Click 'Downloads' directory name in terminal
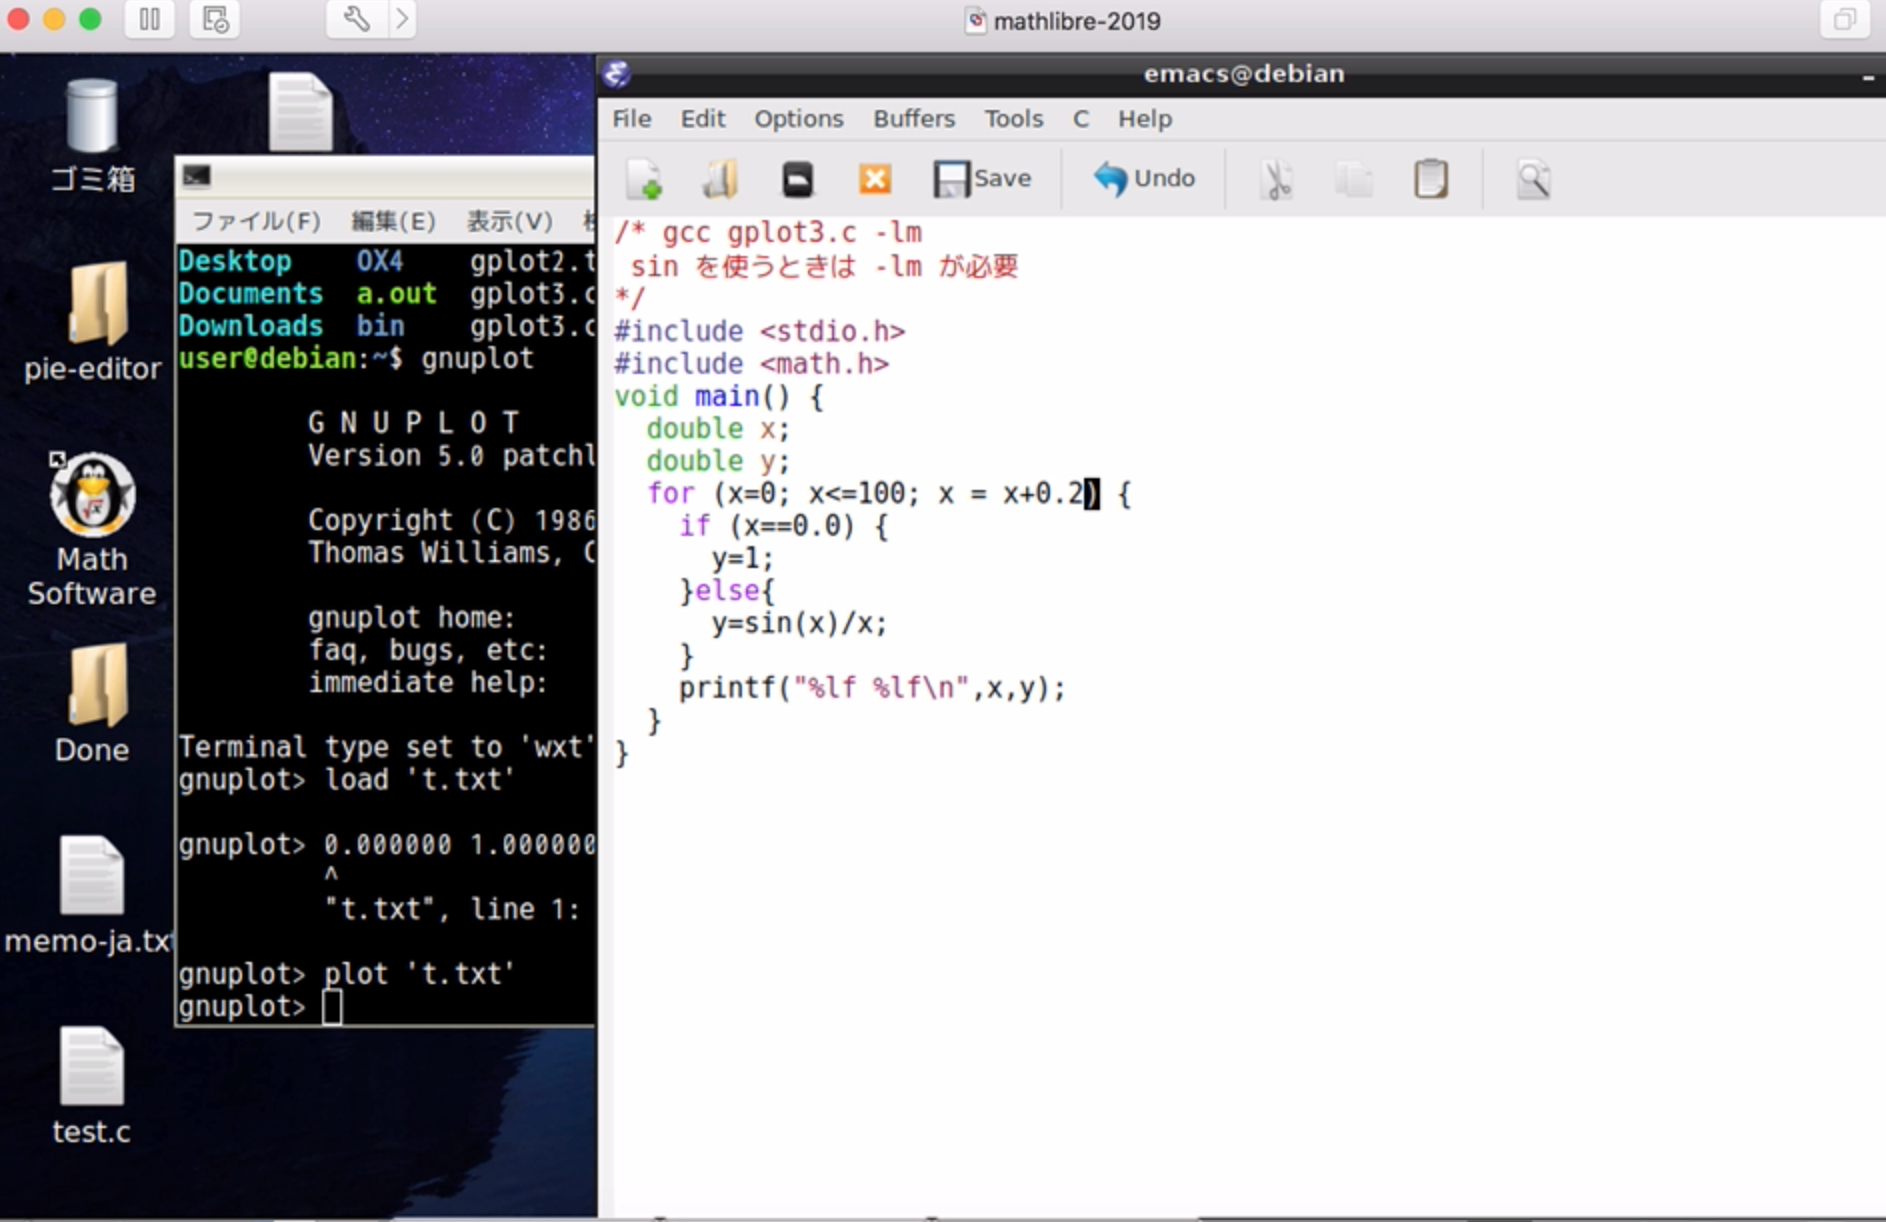 (x=251, y=325)
